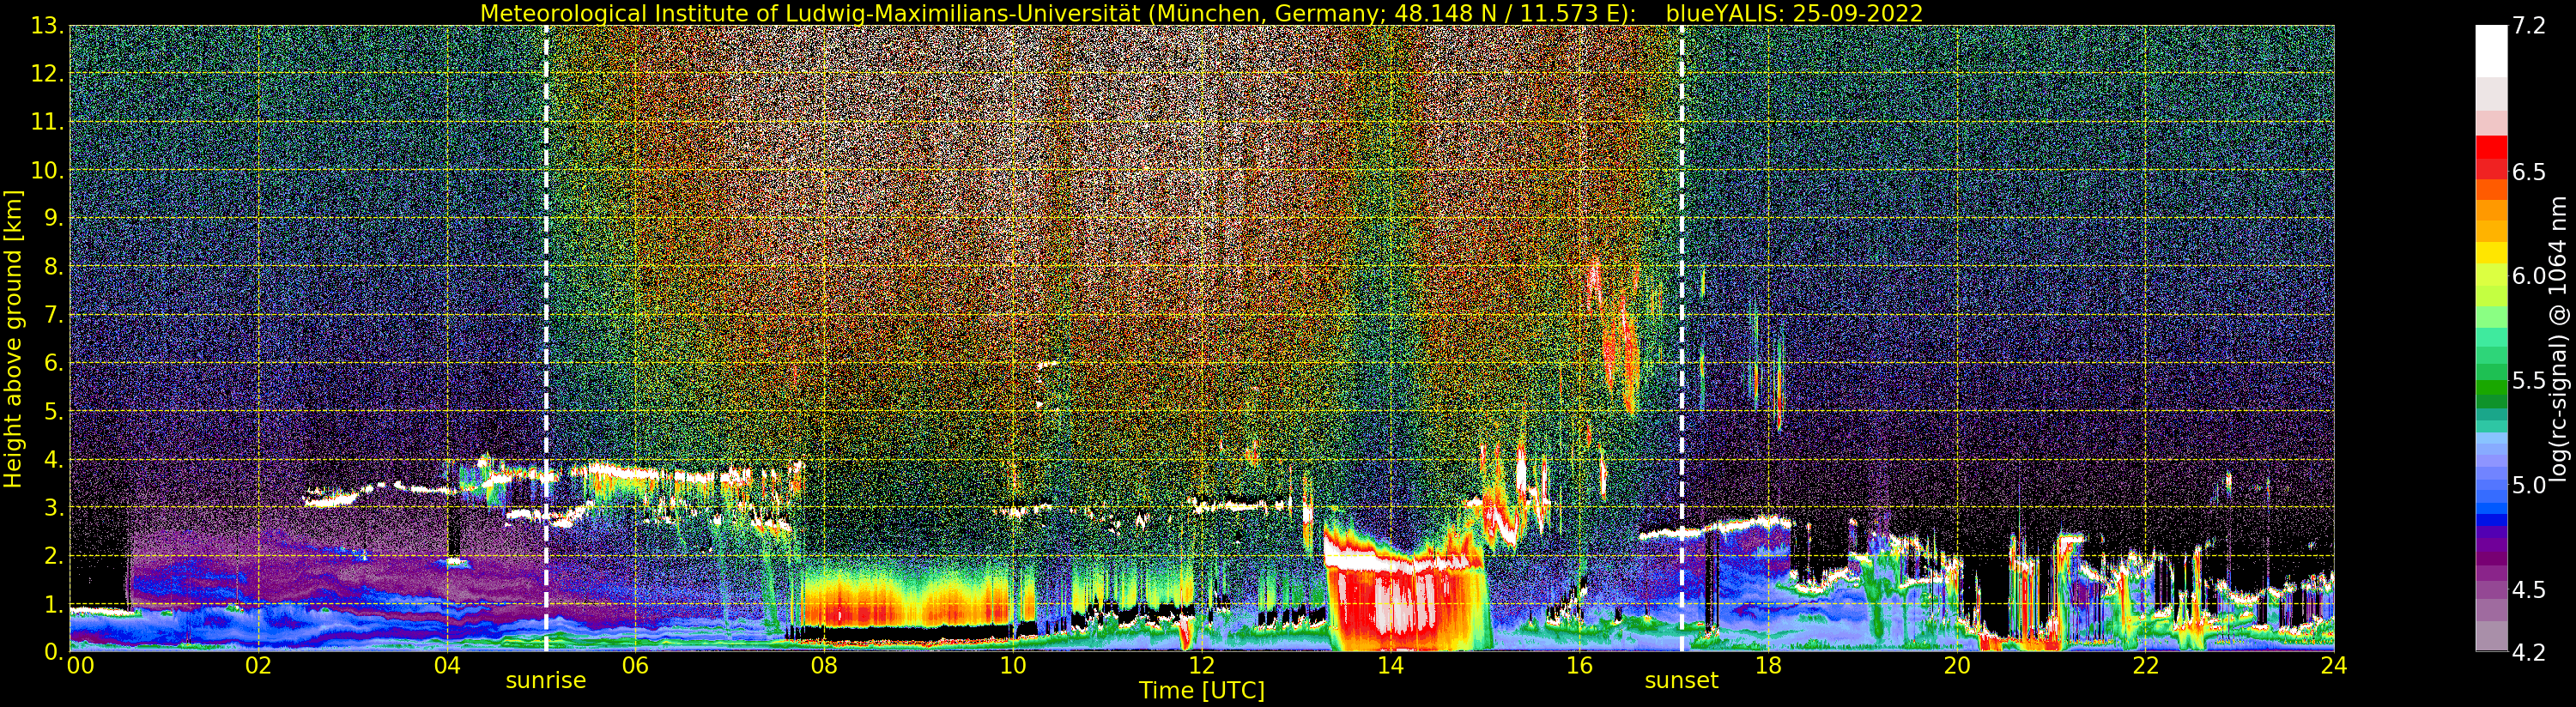Click the height axis tick '5.'

coord(54,411)
